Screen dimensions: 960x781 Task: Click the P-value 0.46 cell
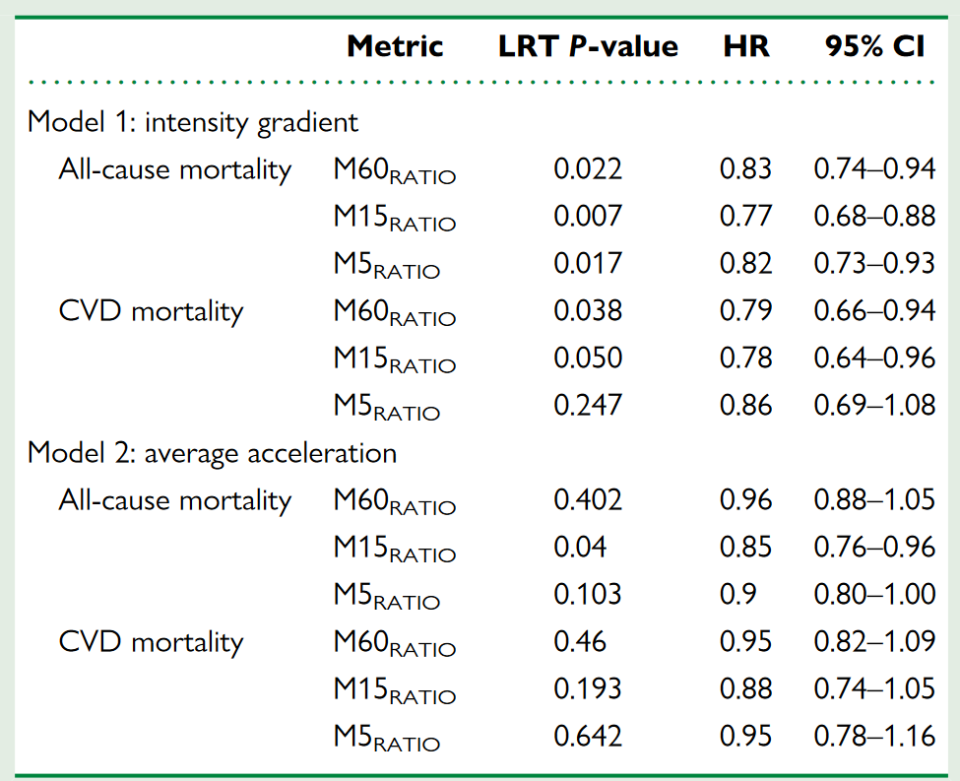[x=580, y=641]
